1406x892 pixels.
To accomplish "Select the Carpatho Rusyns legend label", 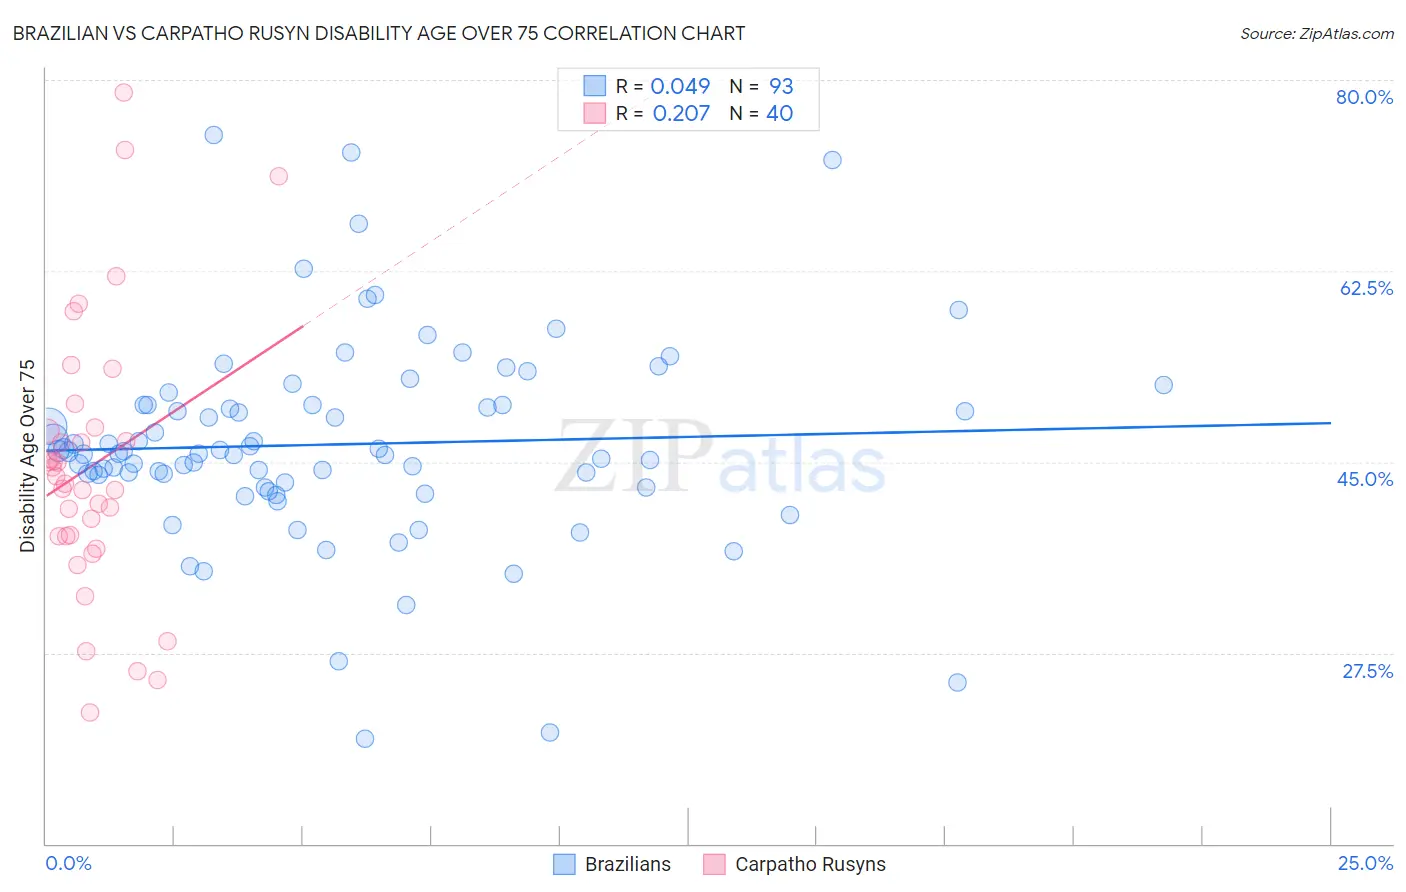I will pyautogui.click(x=810, y=864).
